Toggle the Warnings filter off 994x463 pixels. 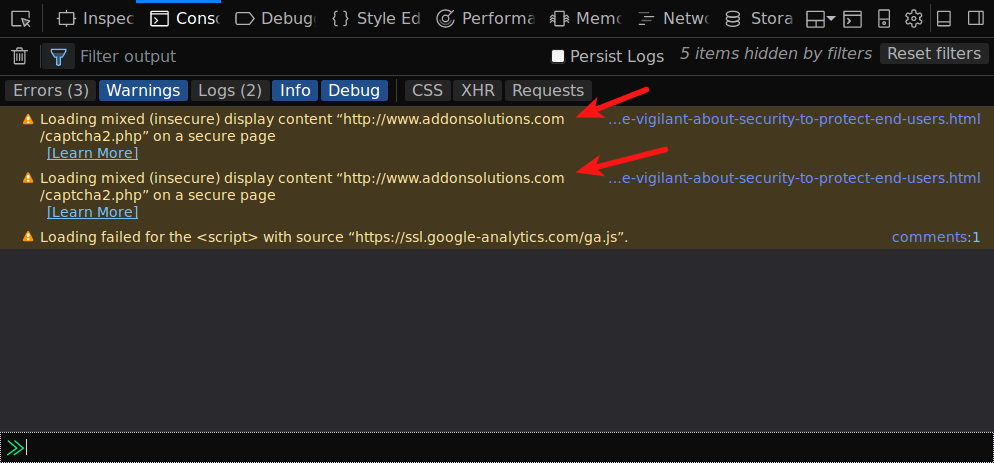tap(143, 91)
